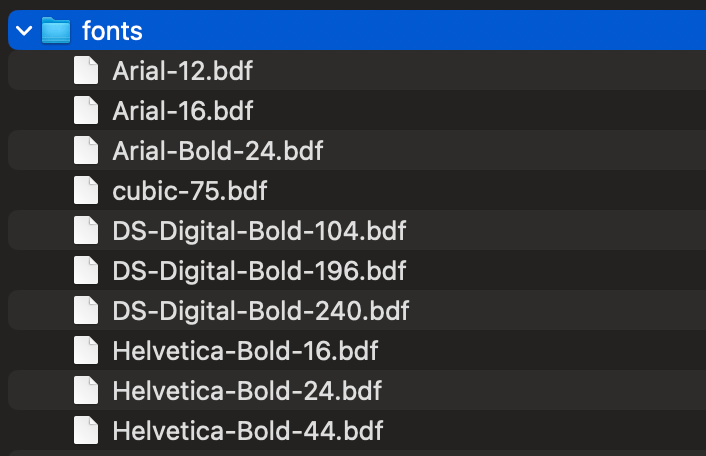Click the cubic-75.bdf document icon
The height and width of the screenshot is (456, 706).
87,190
